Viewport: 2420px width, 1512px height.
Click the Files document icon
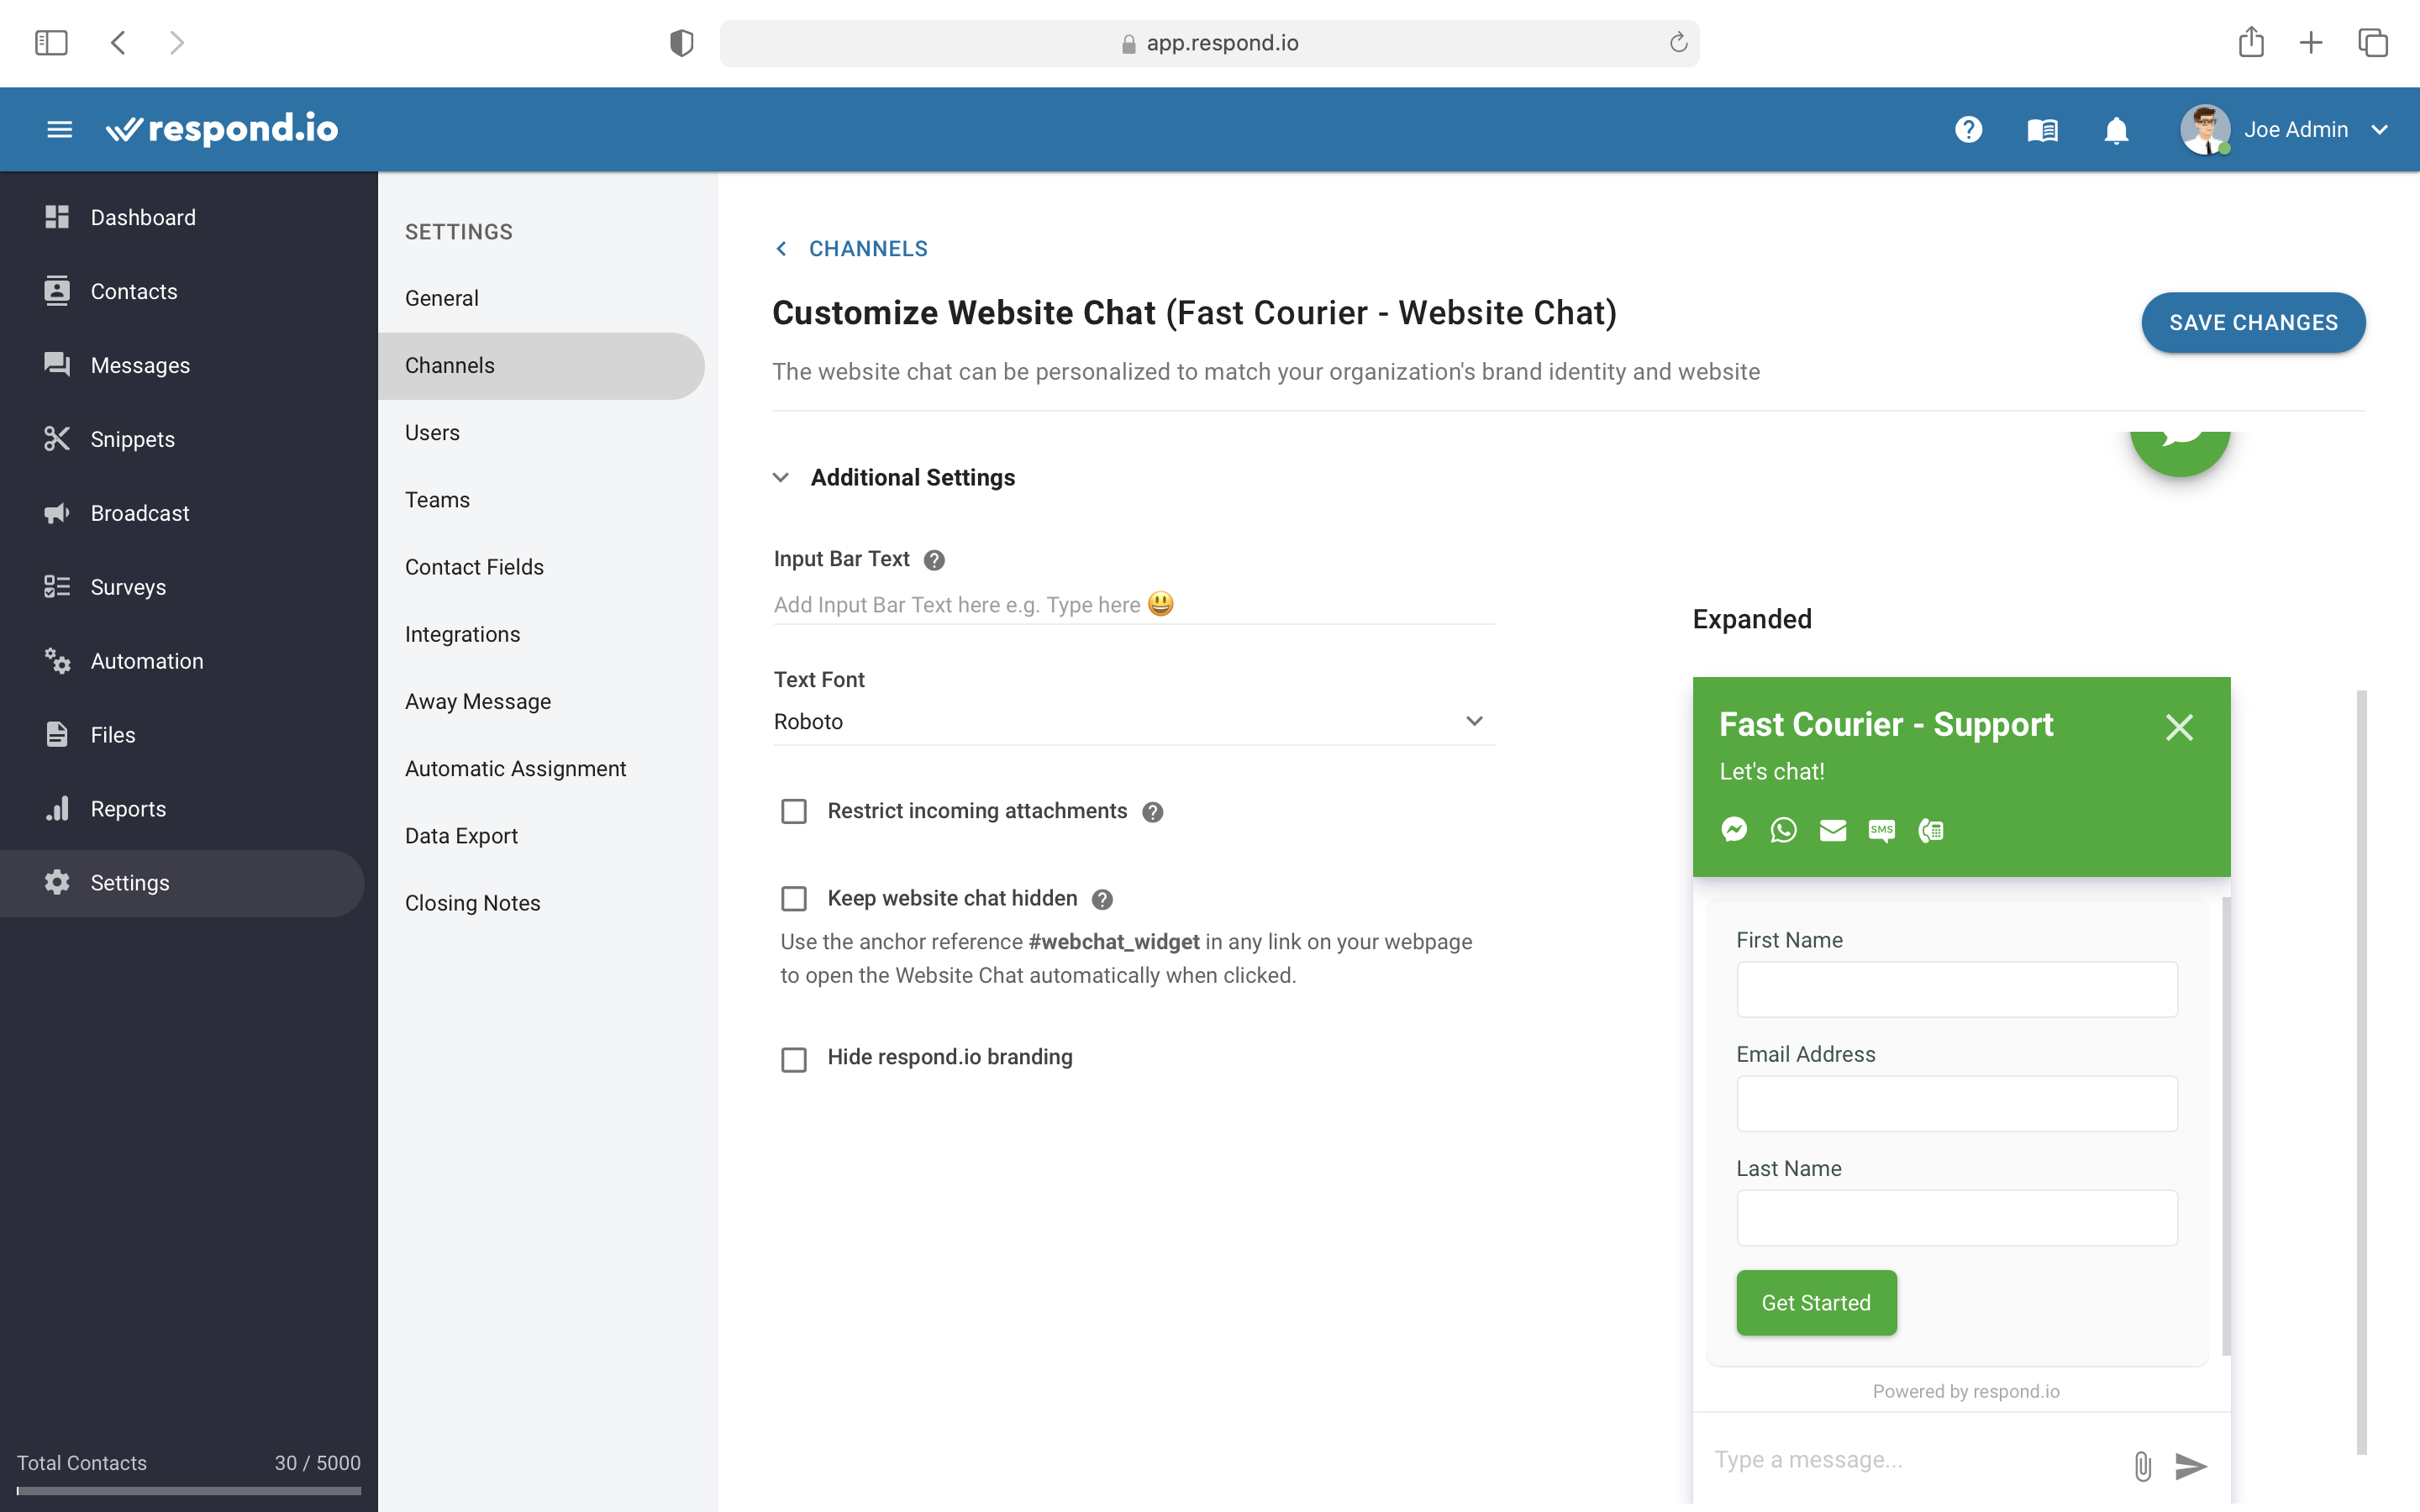(x=57, y=735)
